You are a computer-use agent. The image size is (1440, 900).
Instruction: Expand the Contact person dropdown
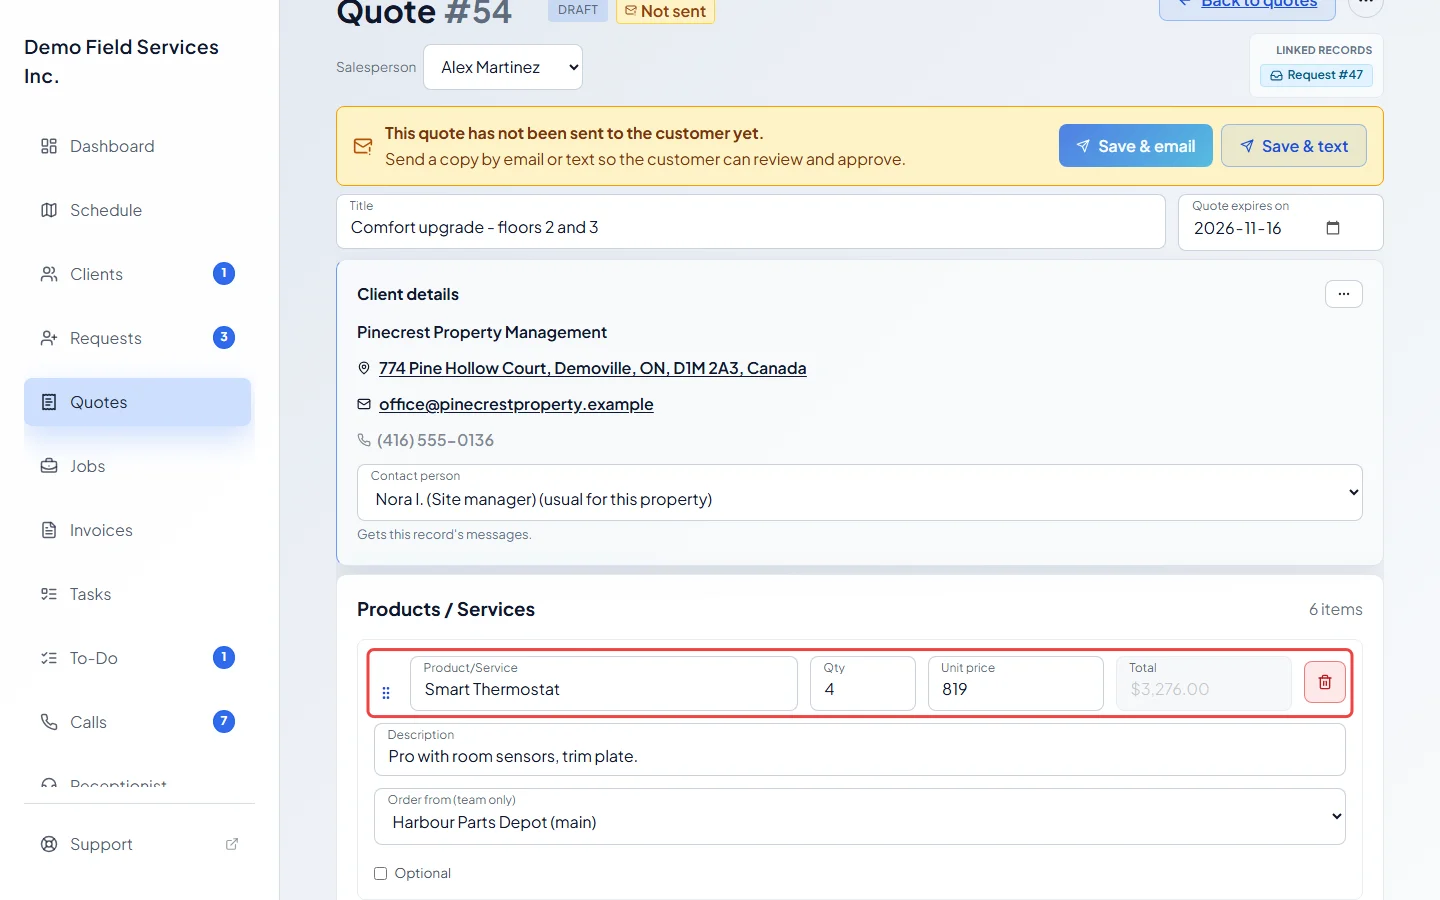point(860,492)
